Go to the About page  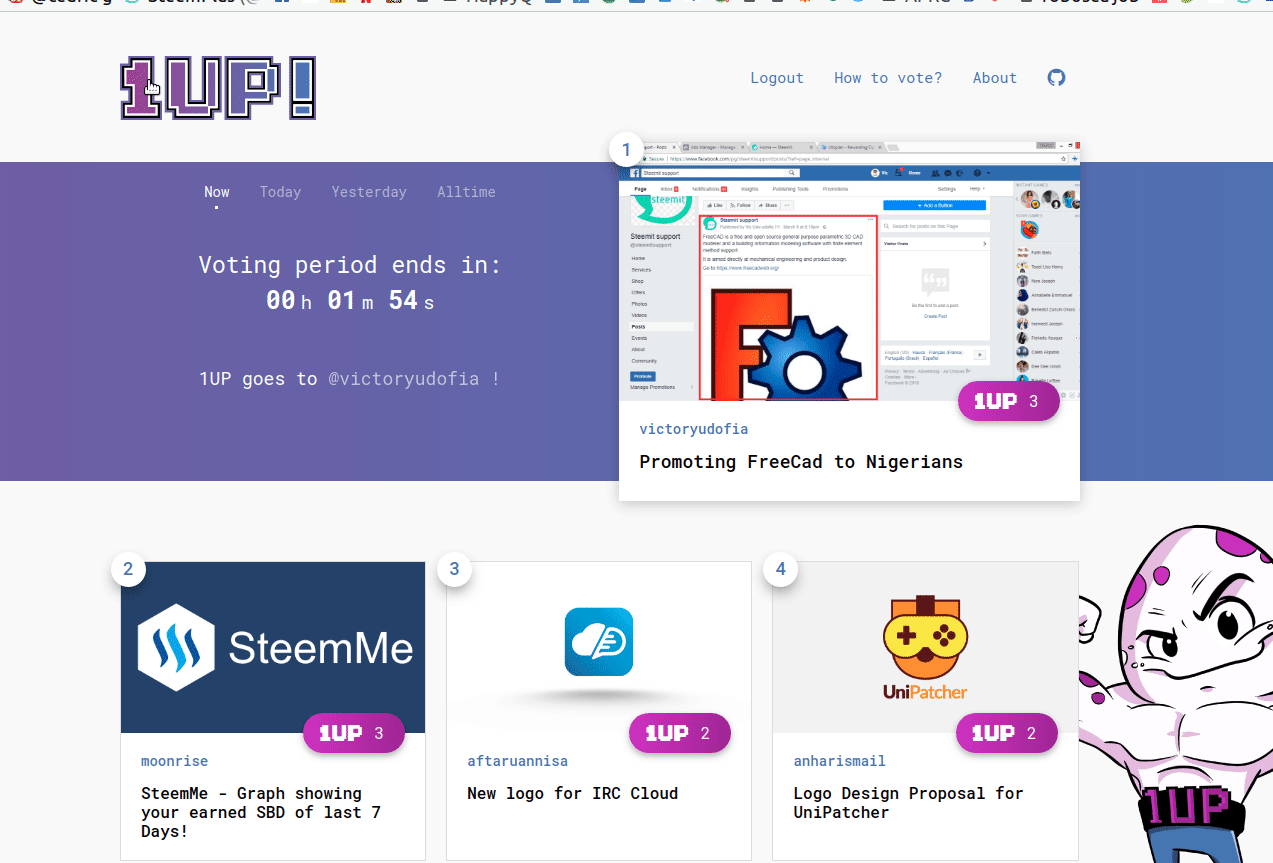(x=995, y=78)
